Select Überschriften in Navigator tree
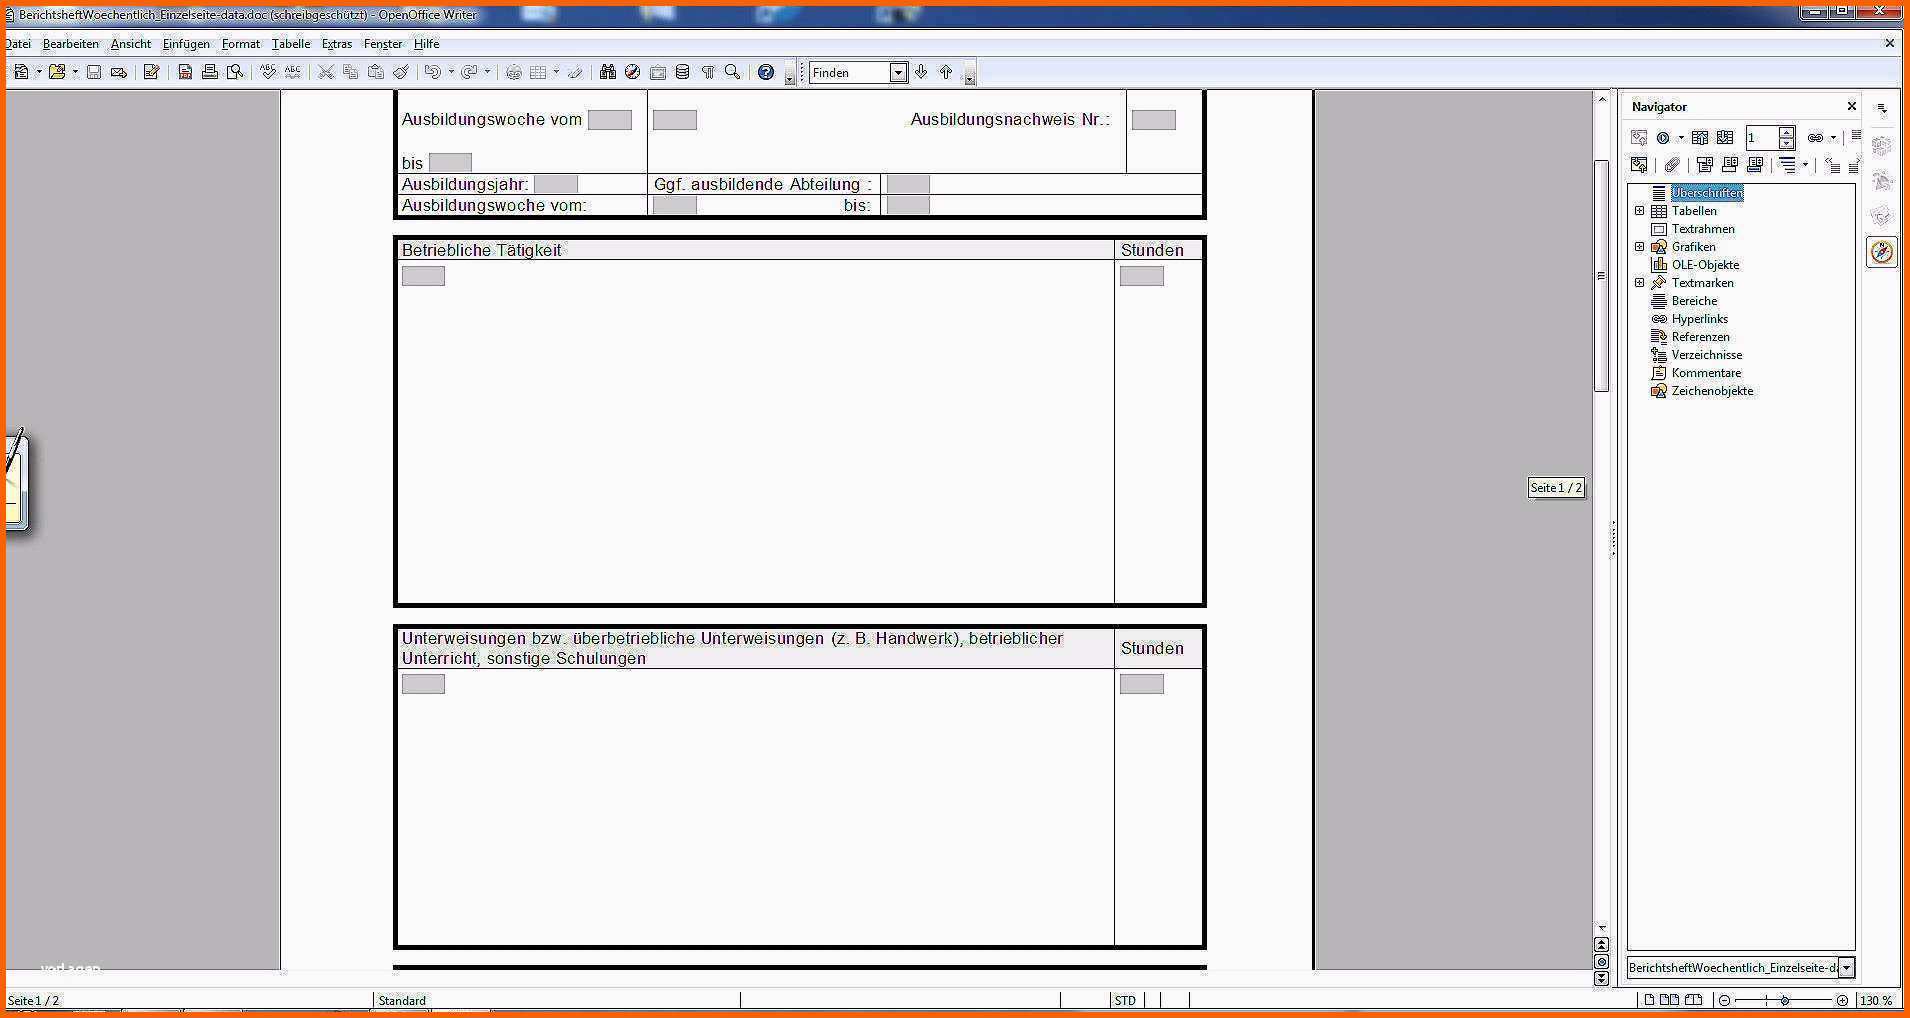Viewport: 1910px width, 1018px height. pyautogui.click(x=1707, y=193)
